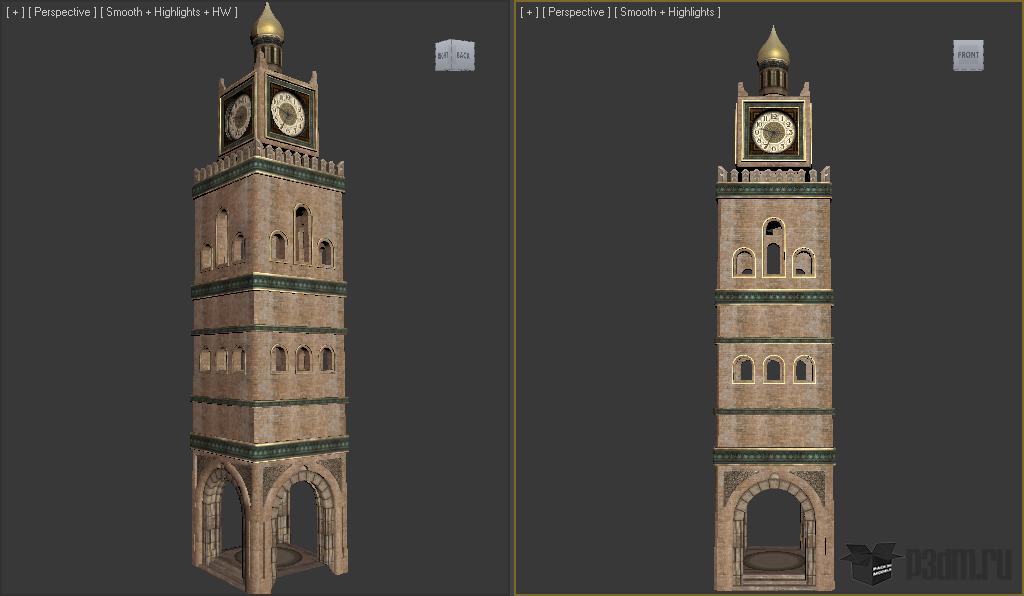Click the tall center upper window in the right viewport
1024x596 pixels.
click(x=773, y=250)
